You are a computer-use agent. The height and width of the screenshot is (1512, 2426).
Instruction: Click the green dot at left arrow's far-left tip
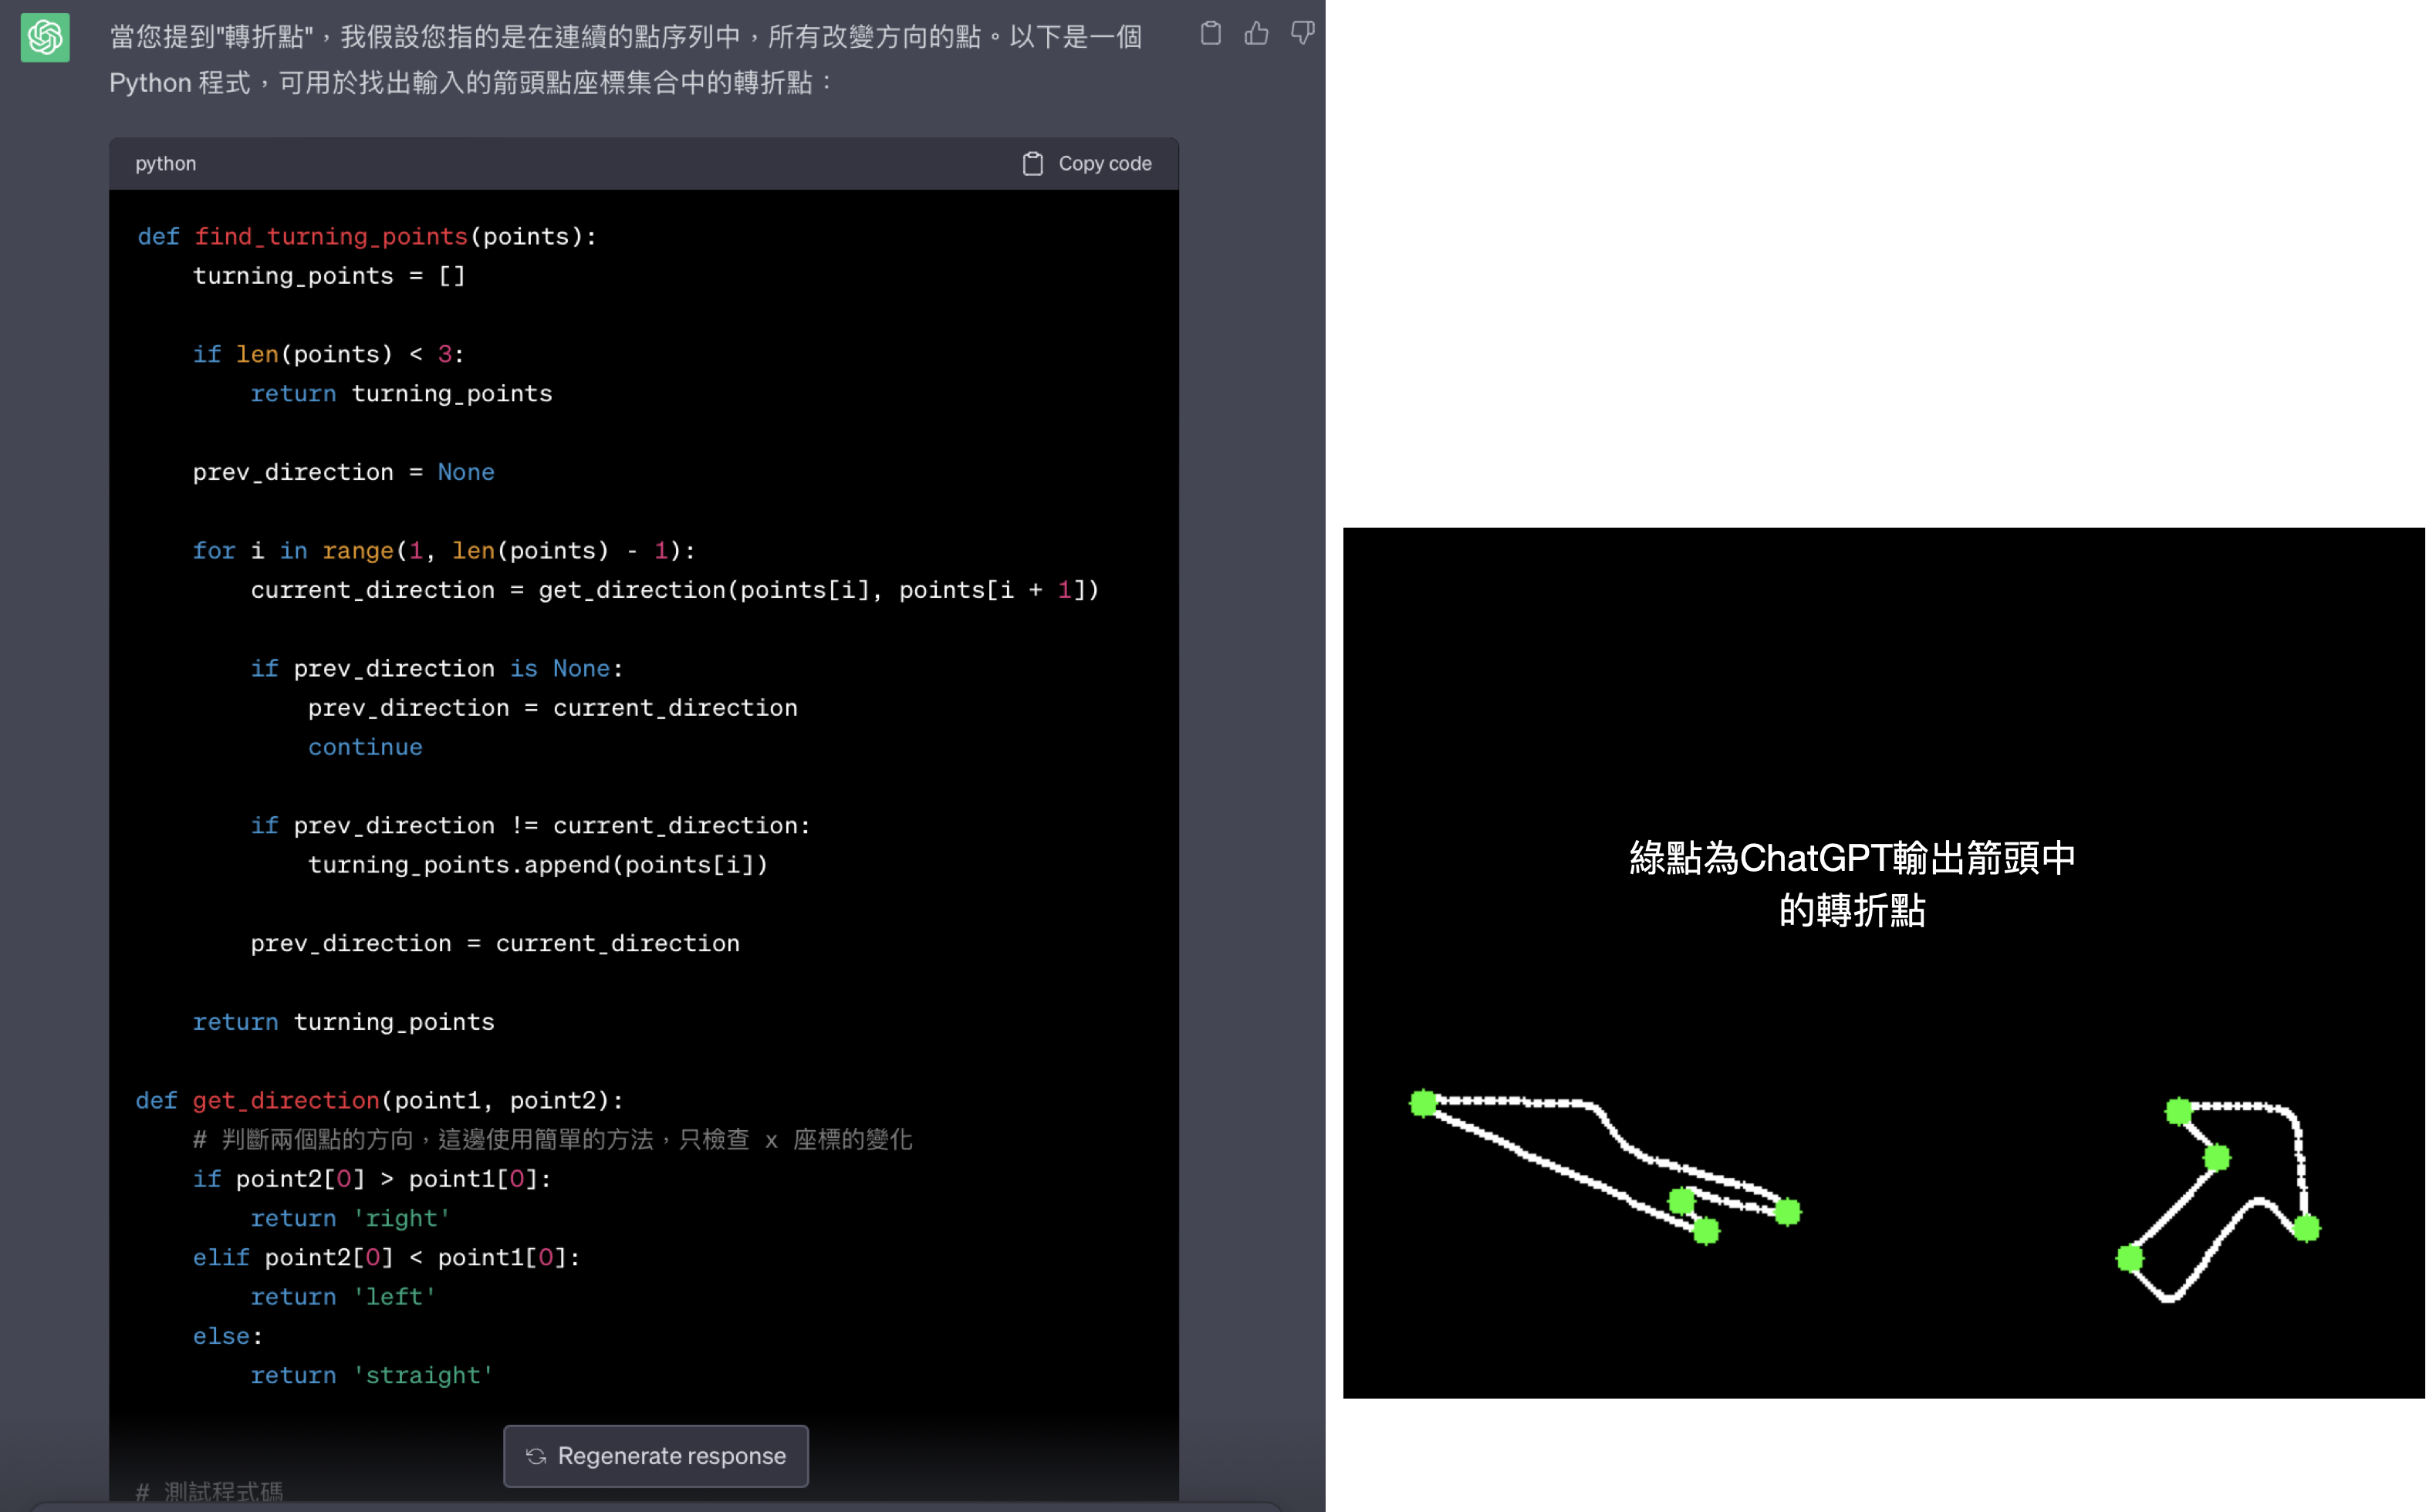[1423, 1103]
